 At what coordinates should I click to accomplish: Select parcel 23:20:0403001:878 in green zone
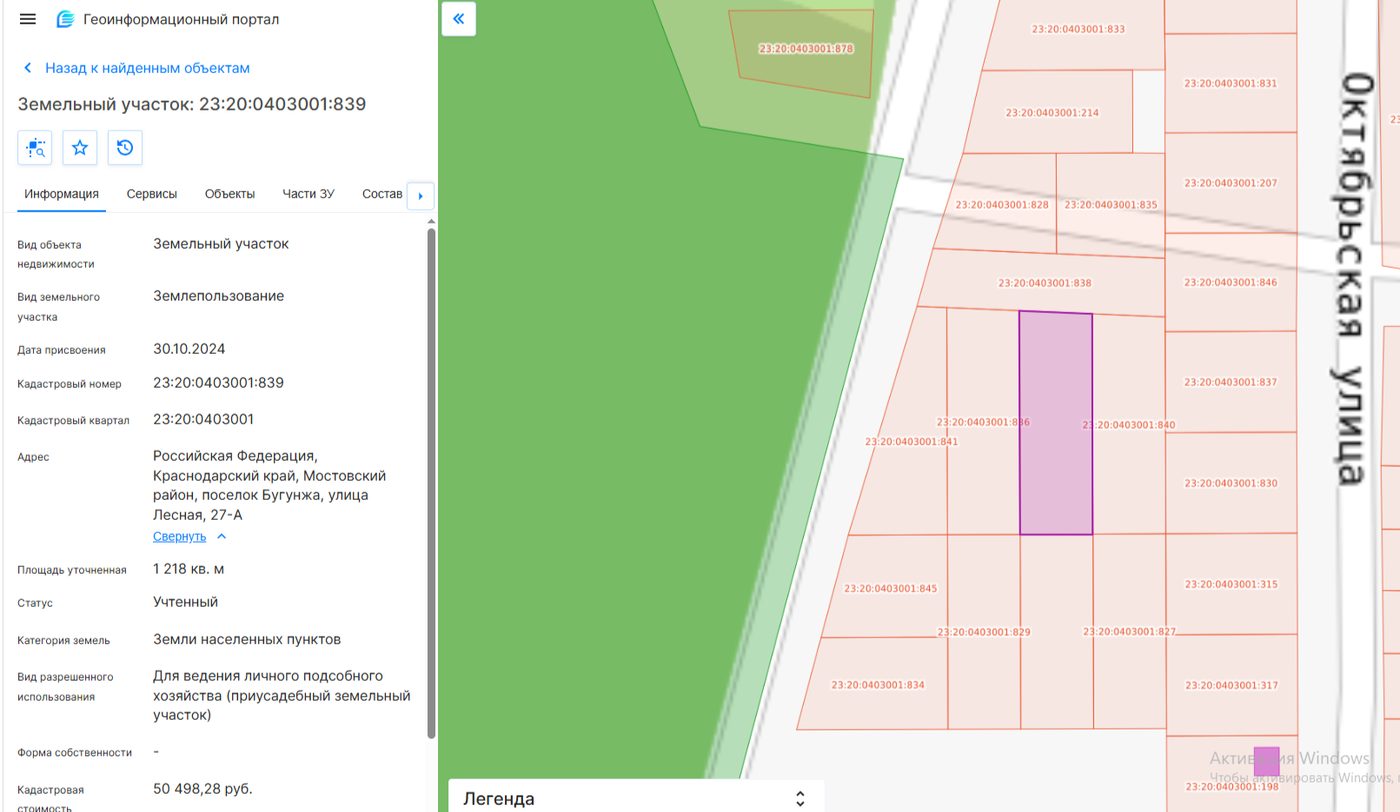point(806,49)
